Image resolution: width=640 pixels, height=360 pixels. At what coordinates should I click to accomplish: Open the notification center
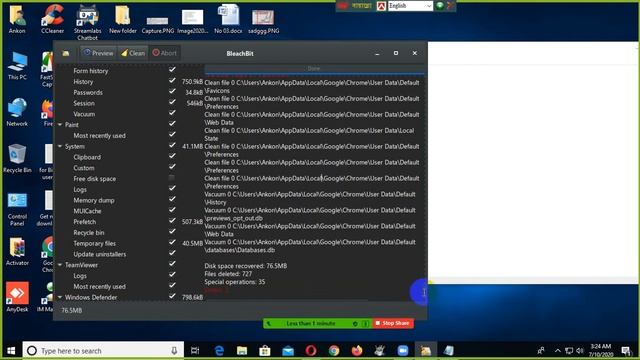tap(626, 351)
